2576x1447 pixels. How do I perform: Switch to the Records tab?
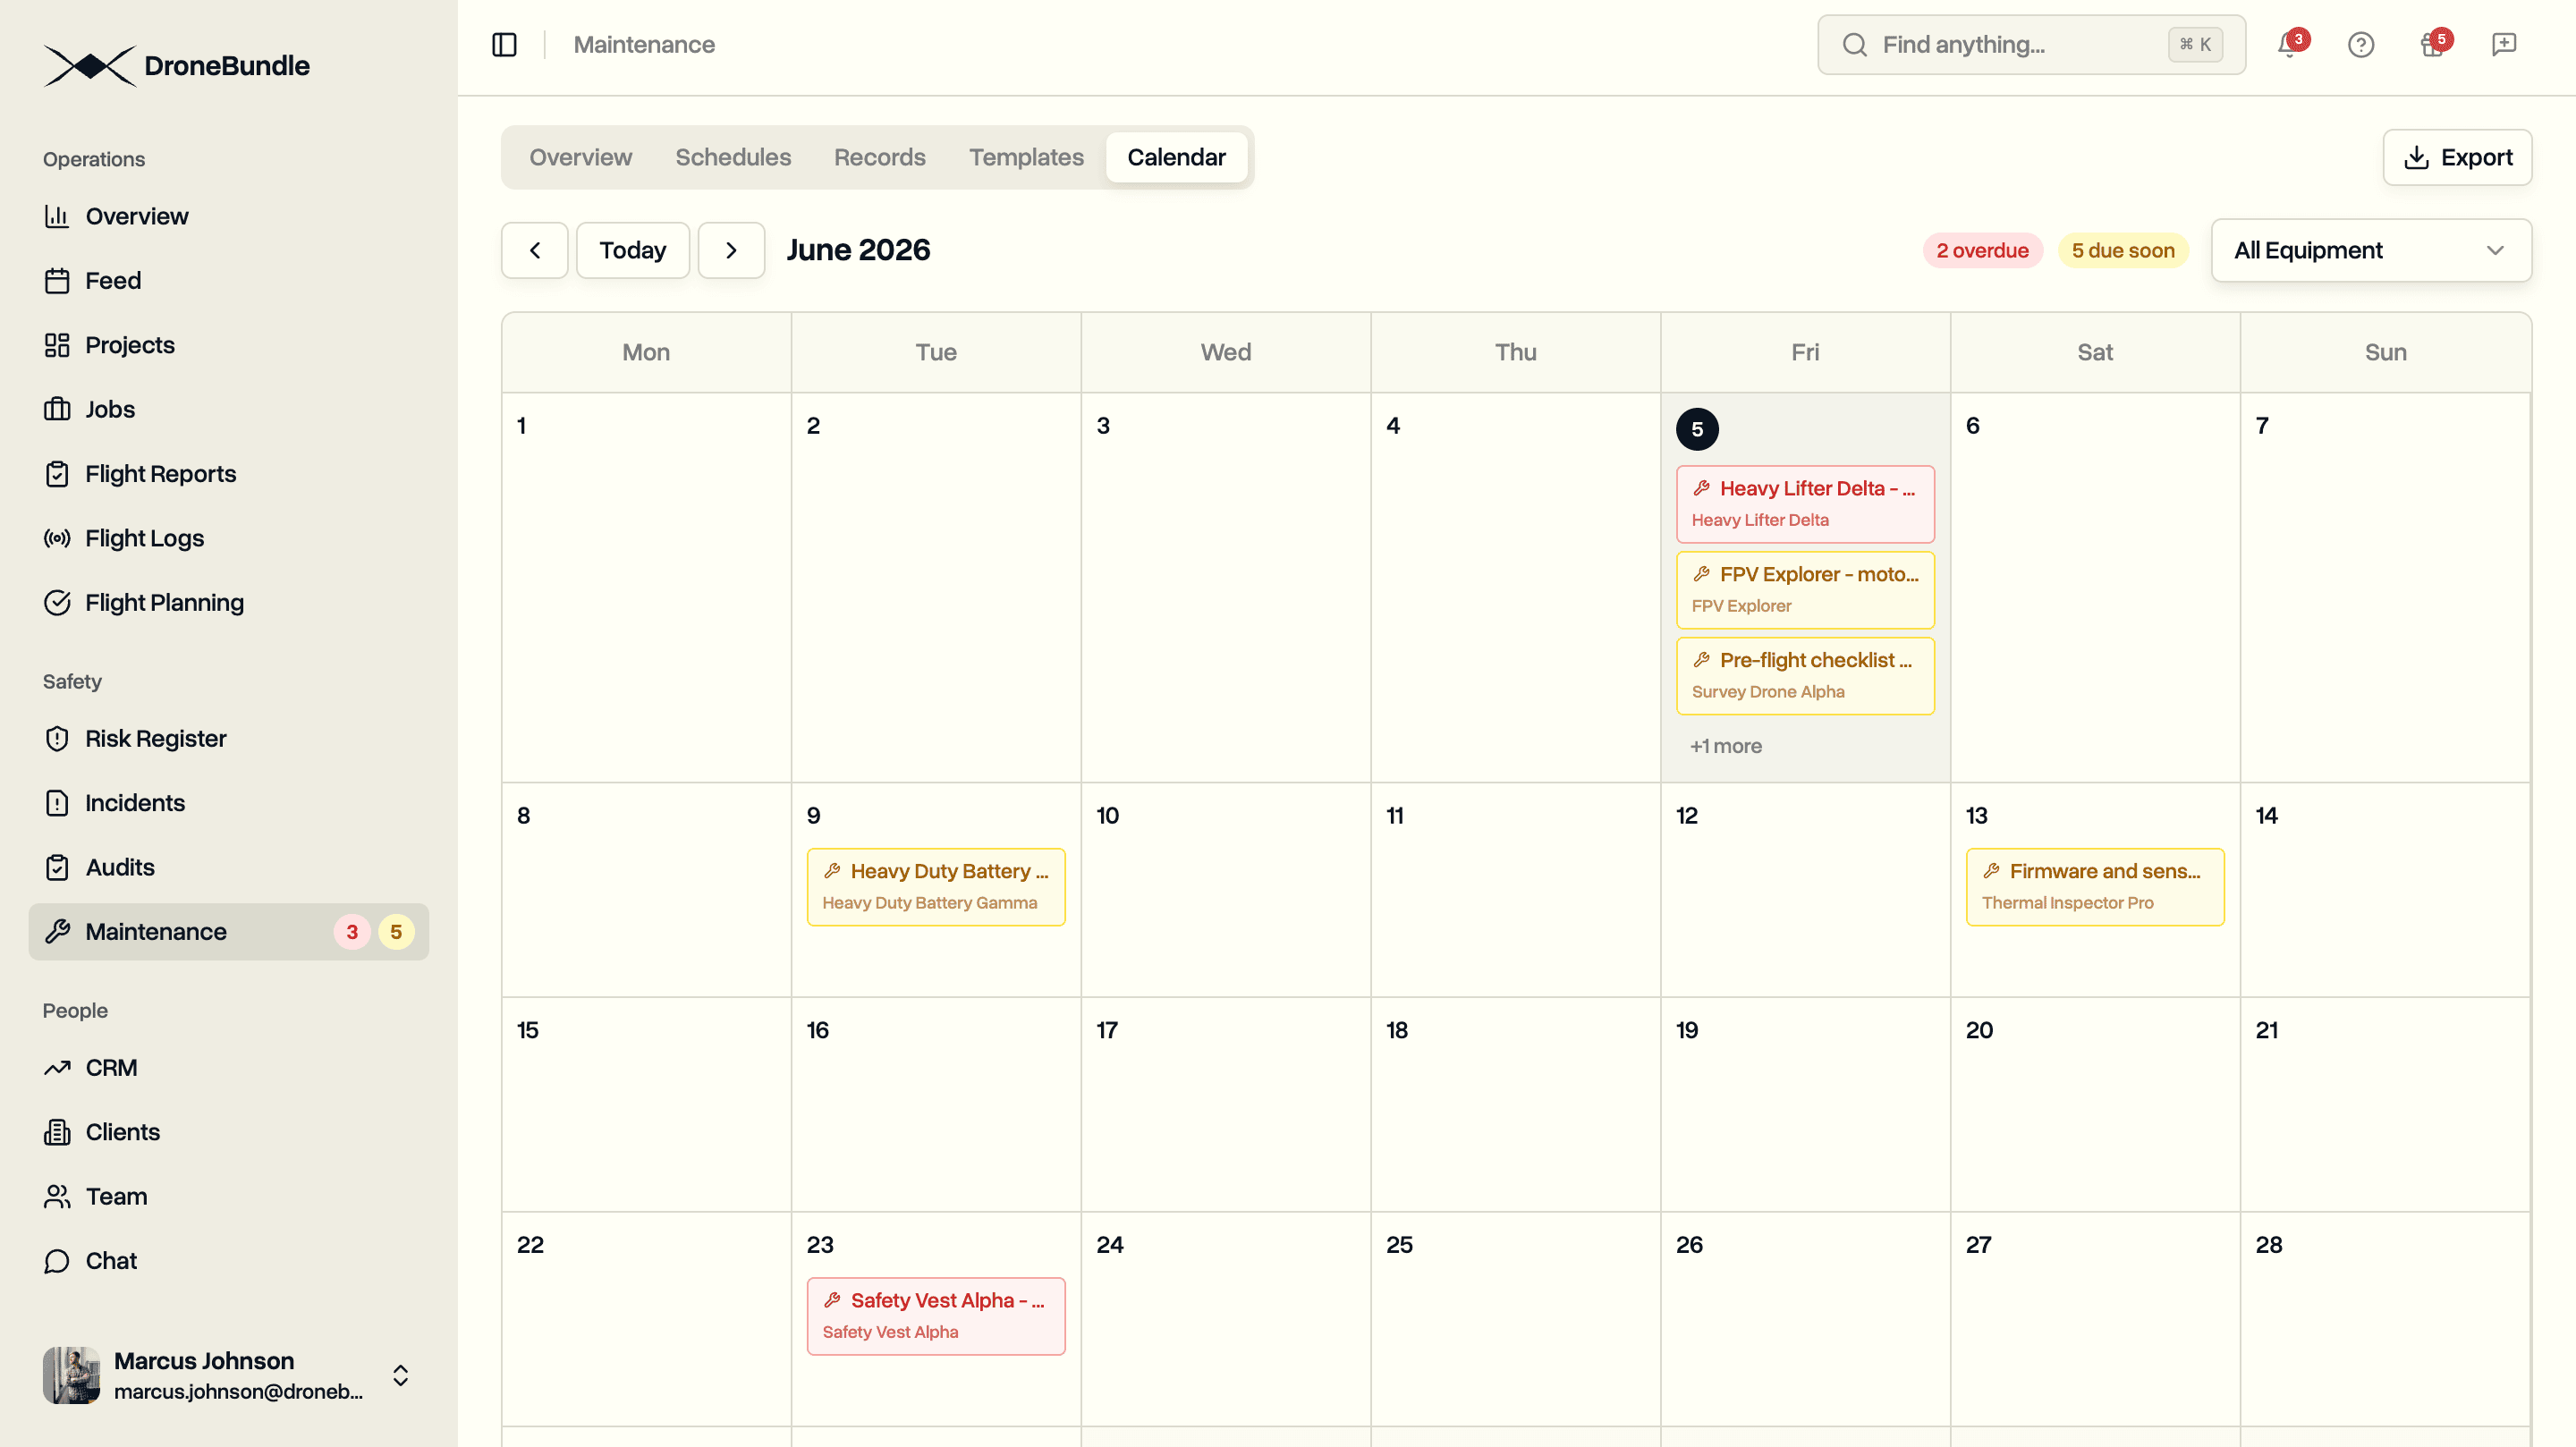879,157
